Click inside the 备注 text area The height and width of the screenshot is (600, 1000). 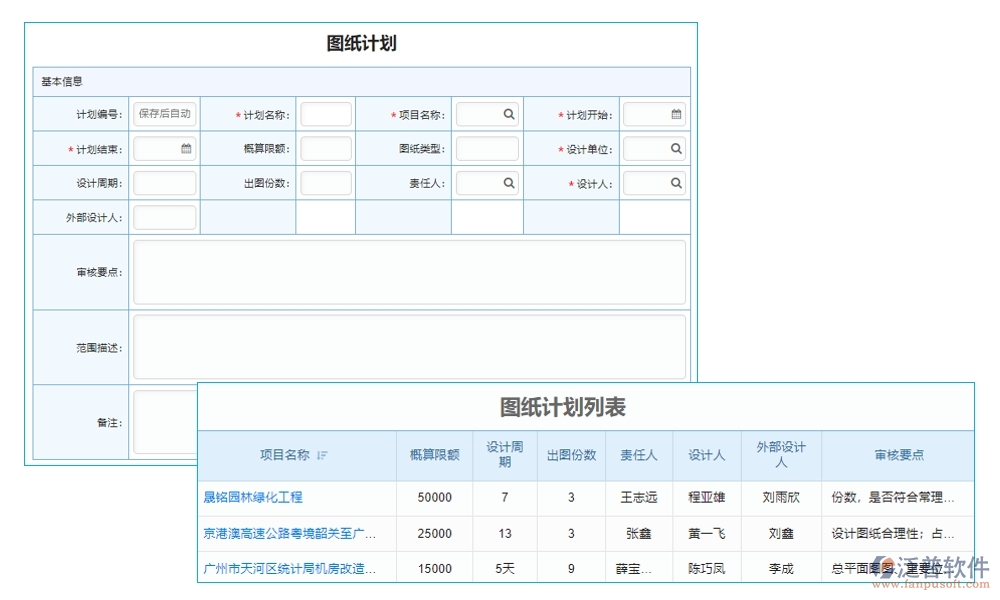163,420
